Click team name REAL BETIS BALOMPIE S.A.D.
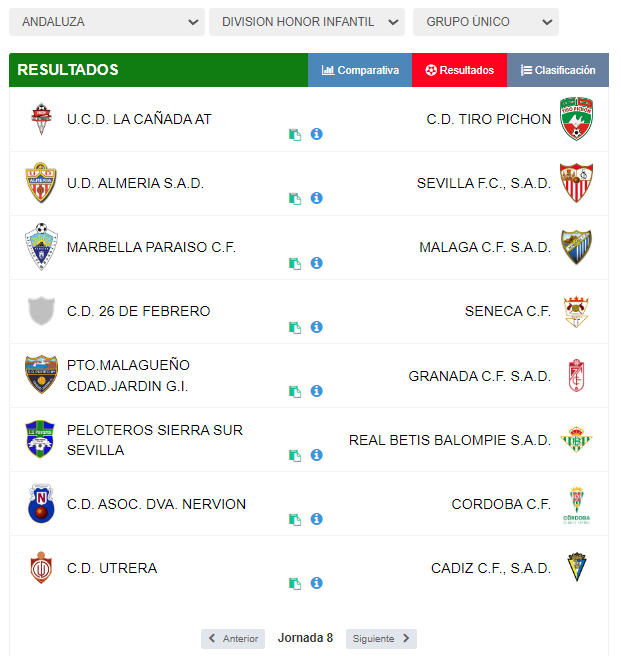Viewport: 621px width, 656px height. tap(450, 440)
